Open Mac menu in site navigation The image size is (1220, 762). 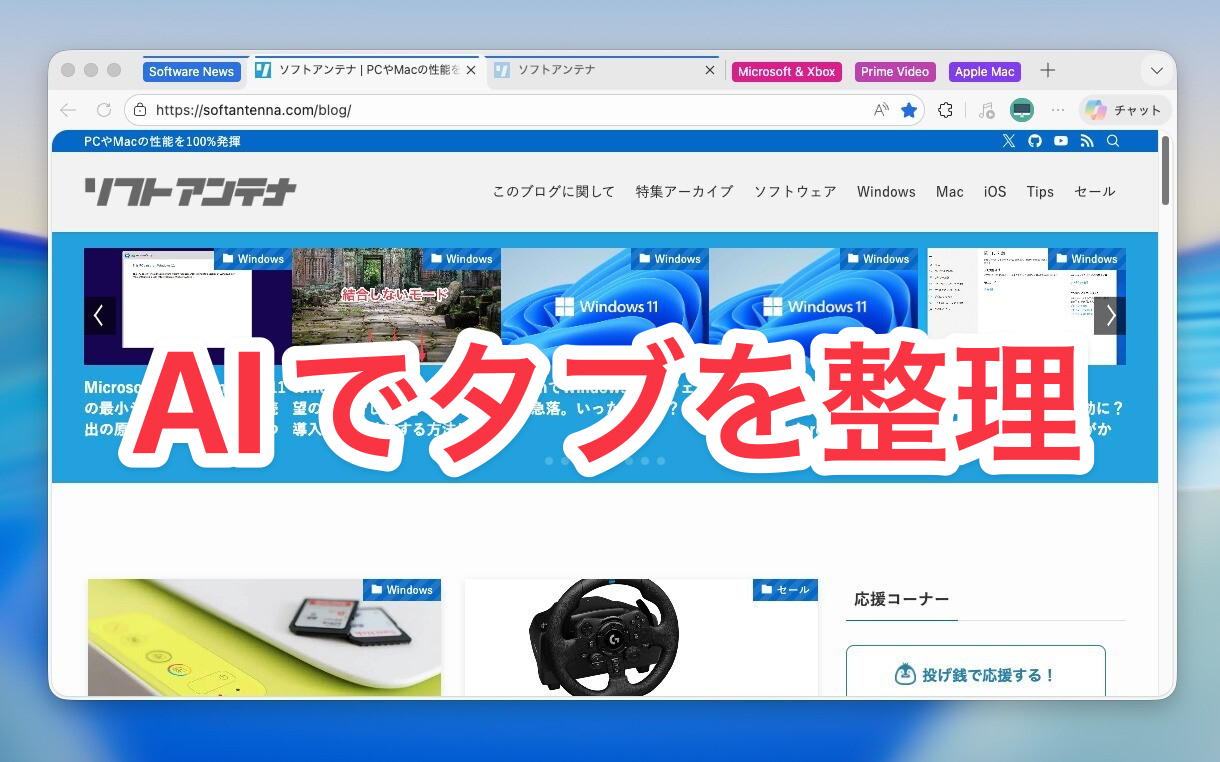950,192
